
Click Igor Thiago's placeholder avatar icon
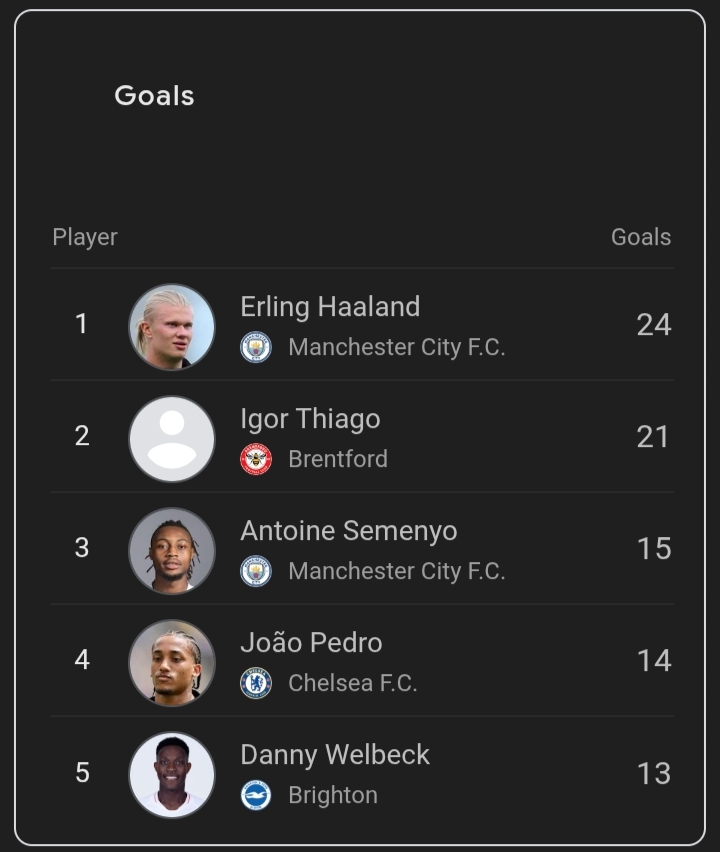(172, 438)
